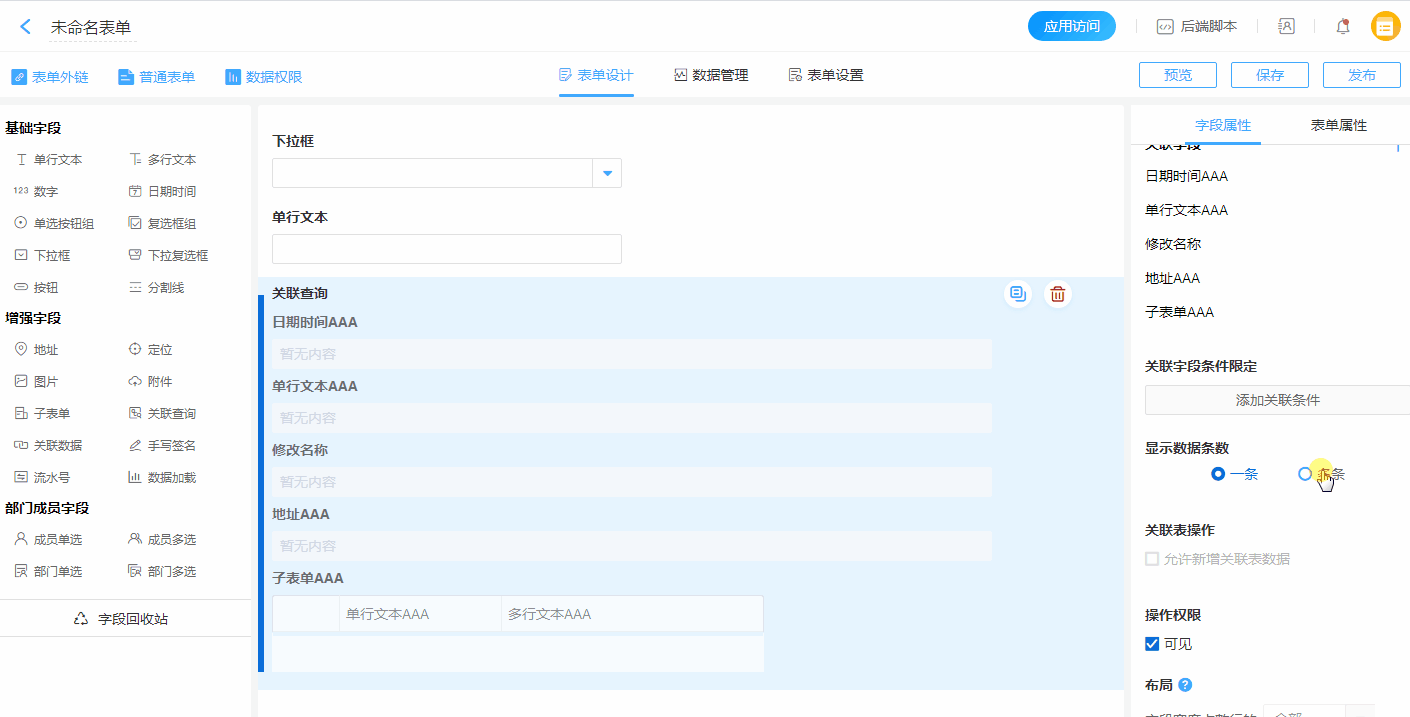Select the 手写签名 field type
1410x717 pixels.
(x=161, y=445)
